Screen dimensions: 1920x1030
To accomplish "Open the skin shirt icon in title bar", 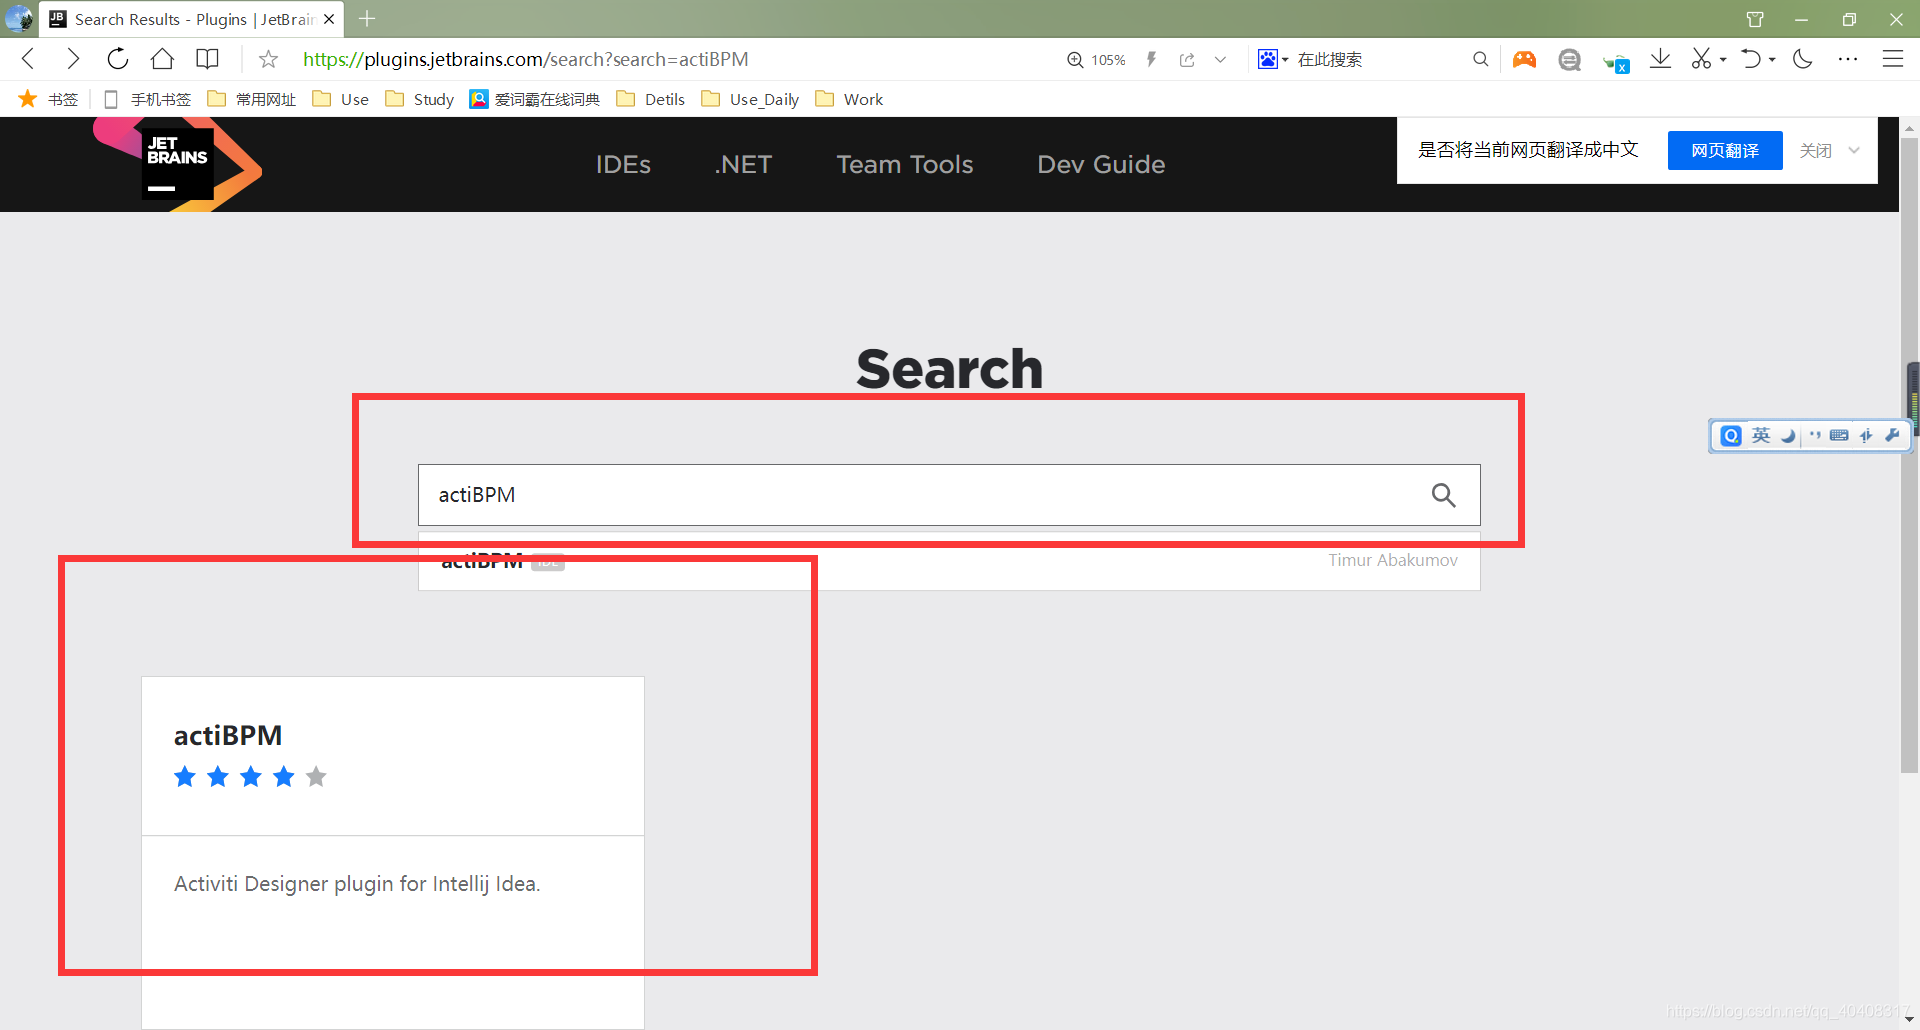I will point(1755,19).
